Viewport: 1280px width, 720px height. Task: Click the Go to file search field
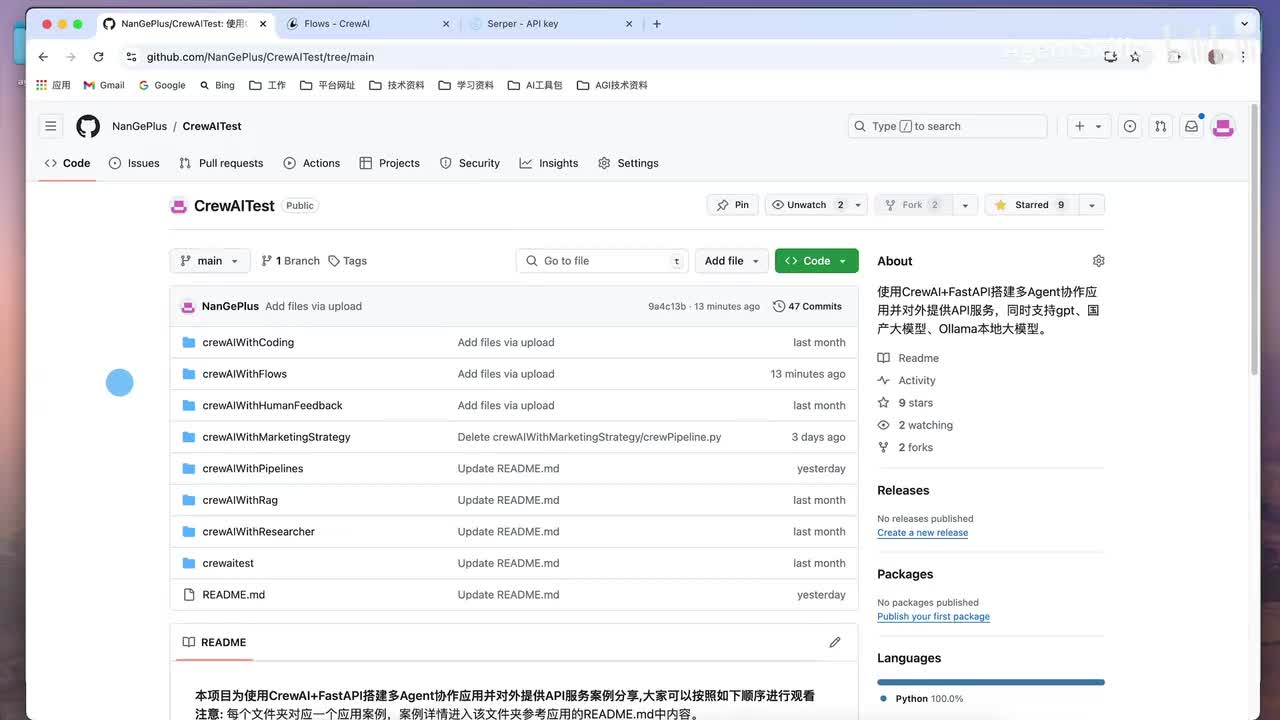tap(603, 261)
